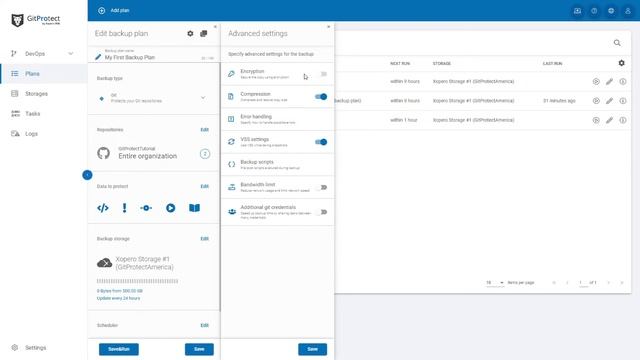Enable the Bandwidth limit switch

tap(322, 187)
